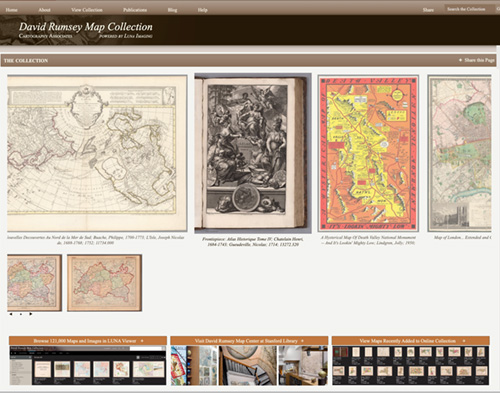Screen dimensions: 500x393
Task: Click the Search the Collection field
Action: click(x=469, y=9)
